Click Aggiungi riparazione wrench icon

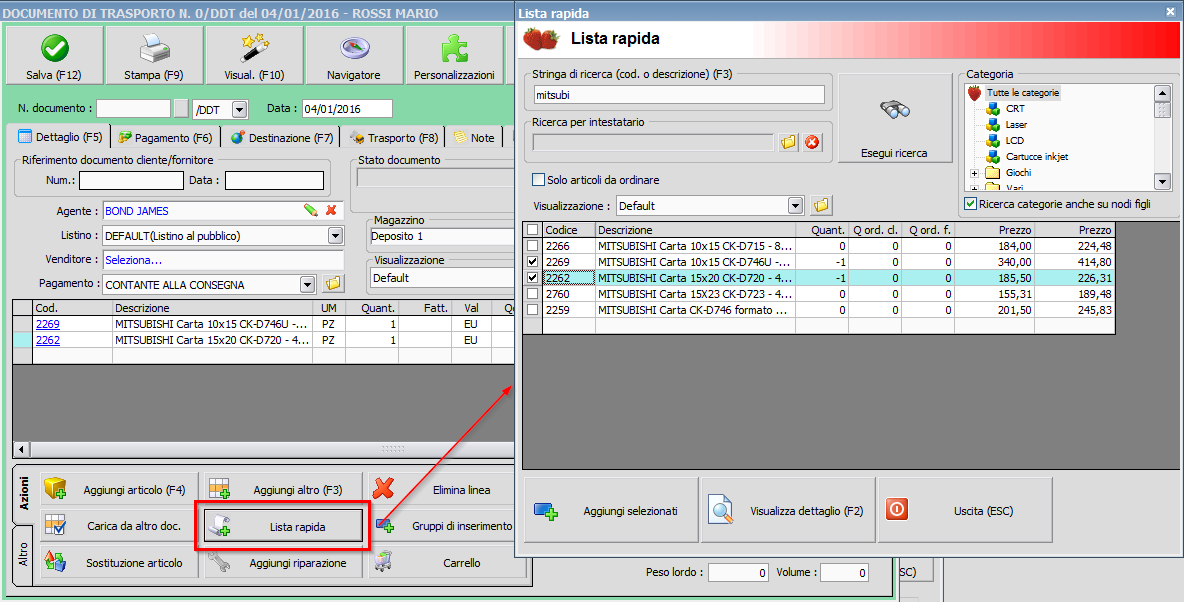point(220,562)
